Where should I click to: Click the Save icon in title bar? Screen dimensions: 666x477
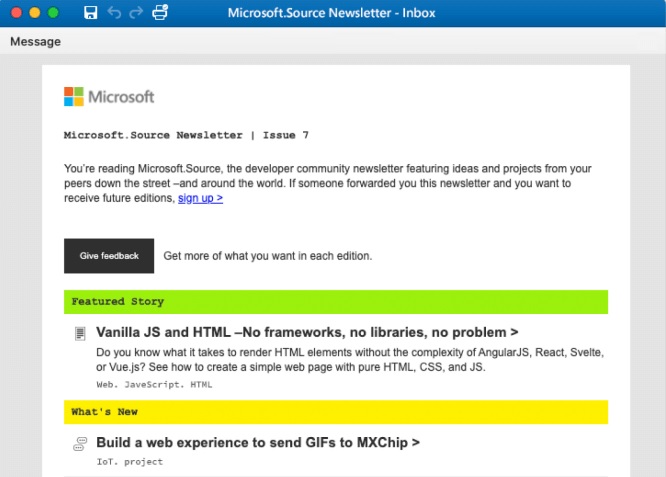(x=90, y=13)
